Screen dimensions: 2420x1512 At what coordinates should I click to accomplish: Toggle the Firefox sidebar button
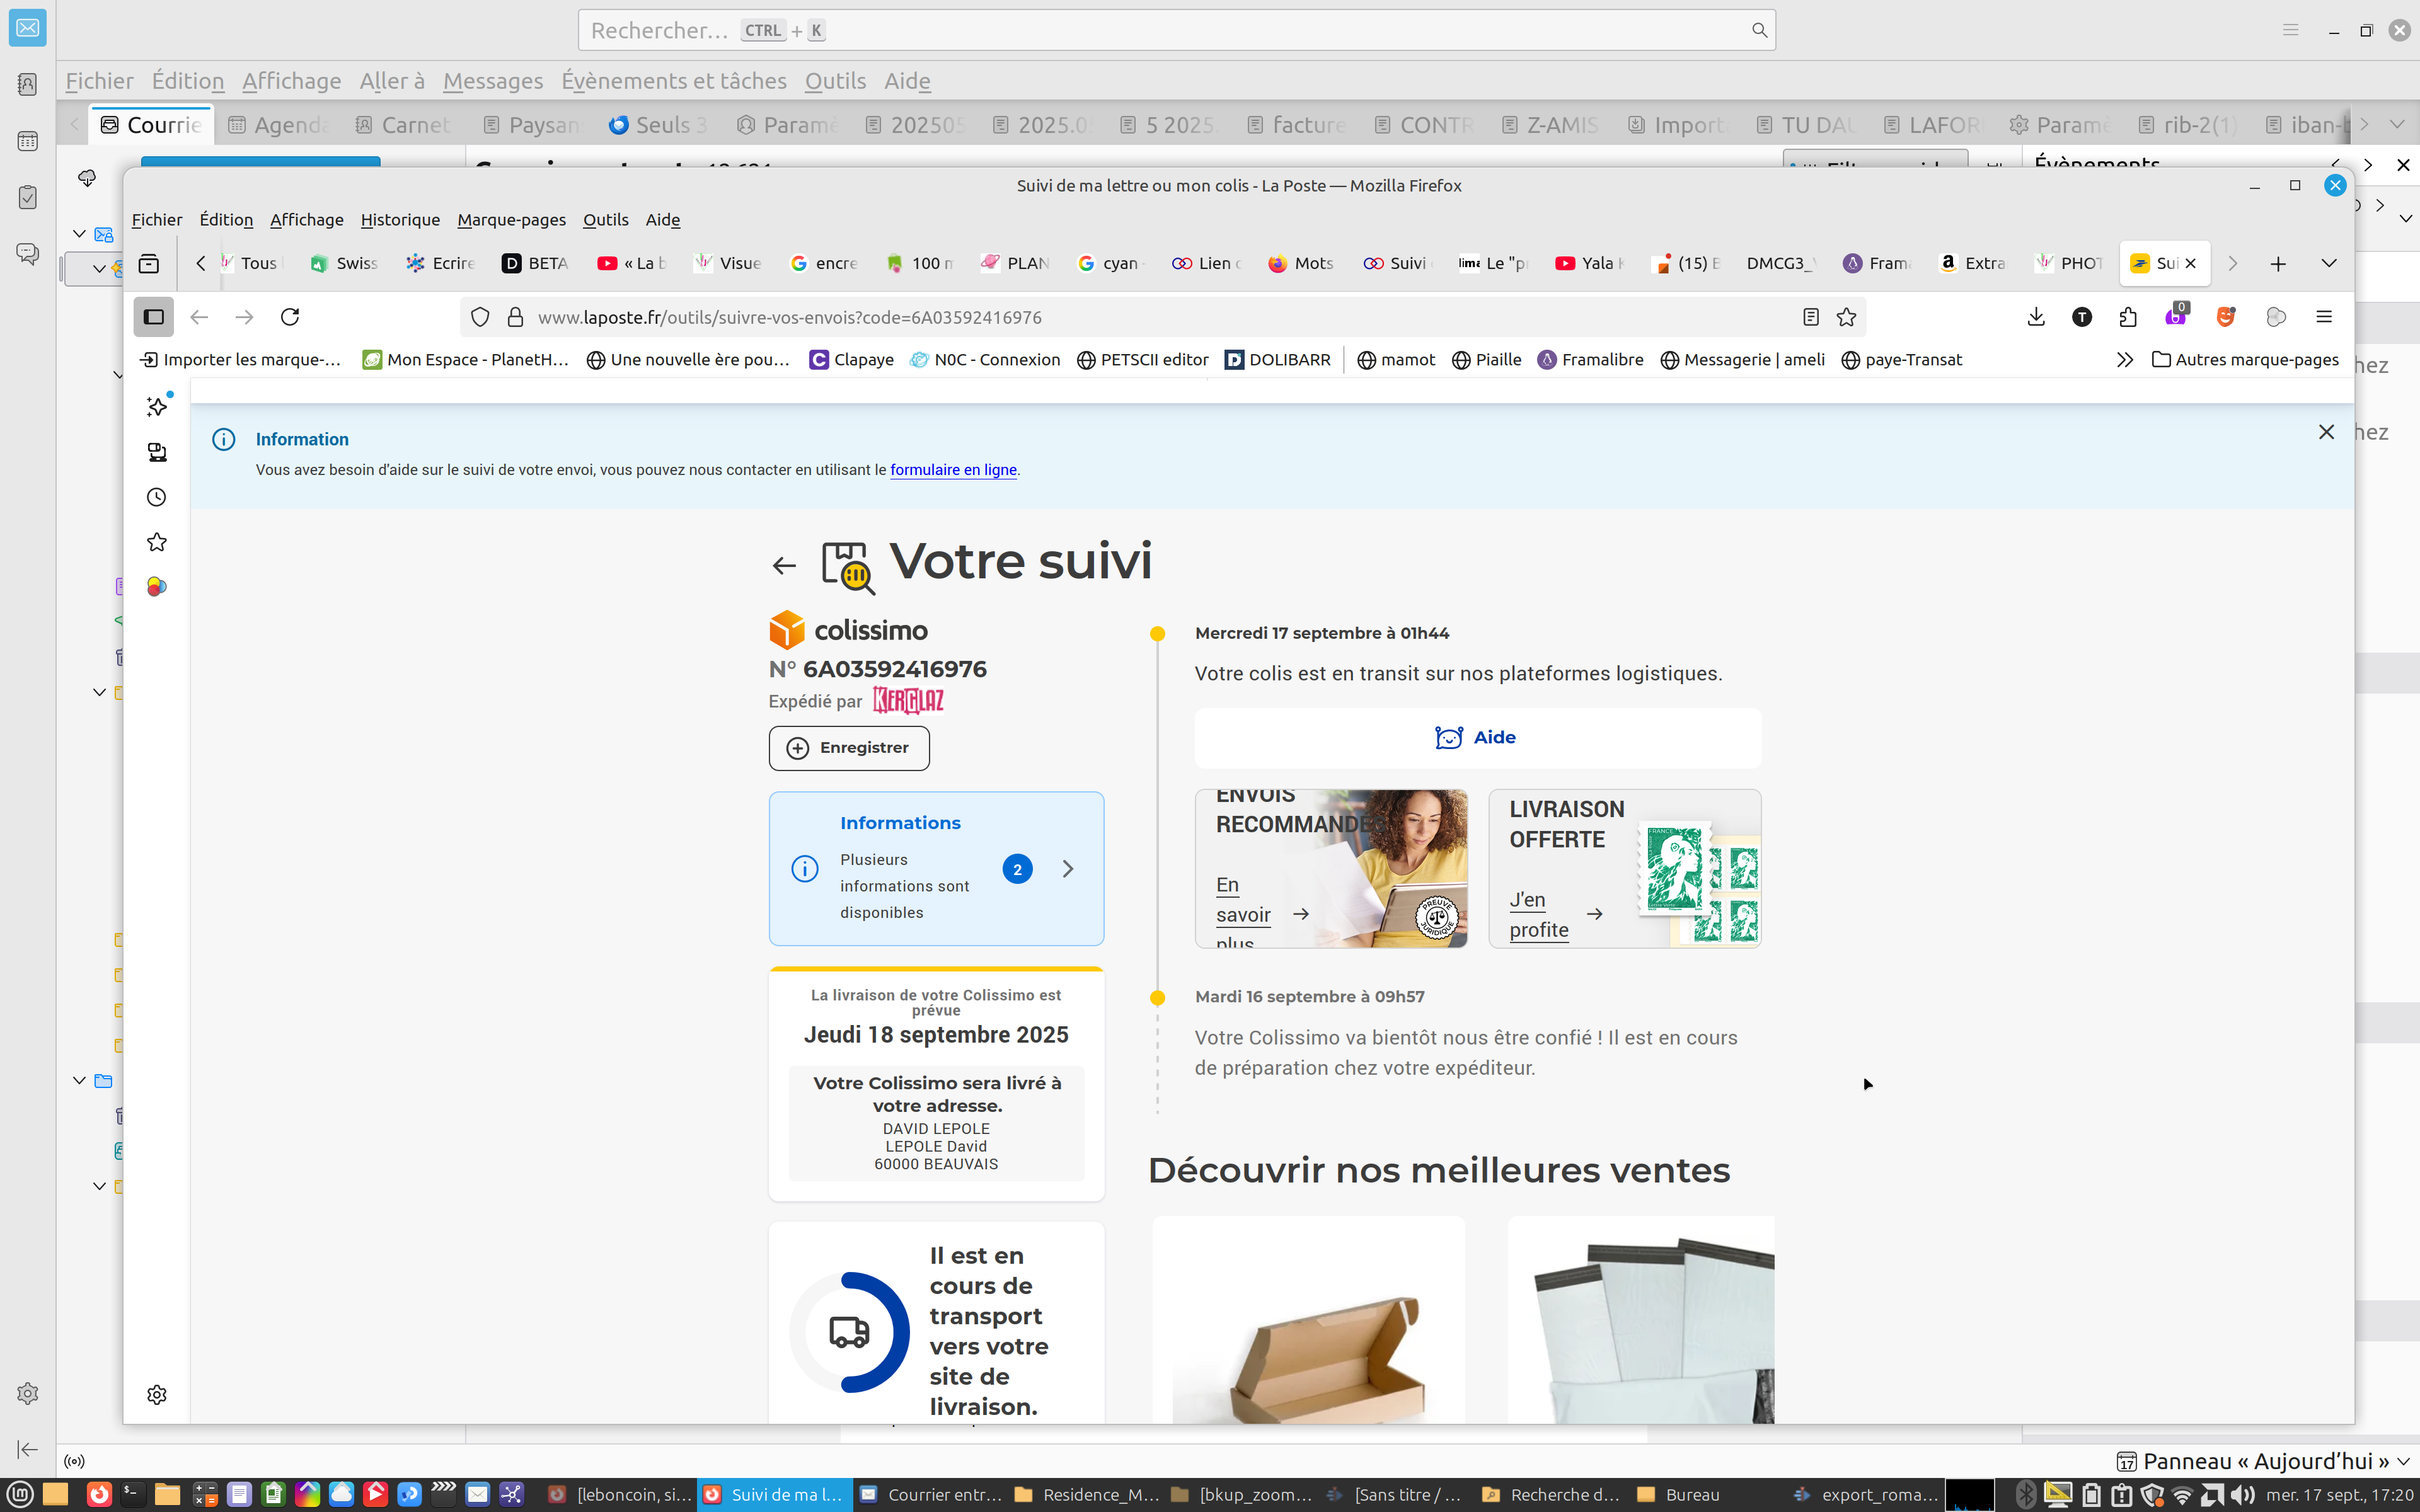click(153, 317)
